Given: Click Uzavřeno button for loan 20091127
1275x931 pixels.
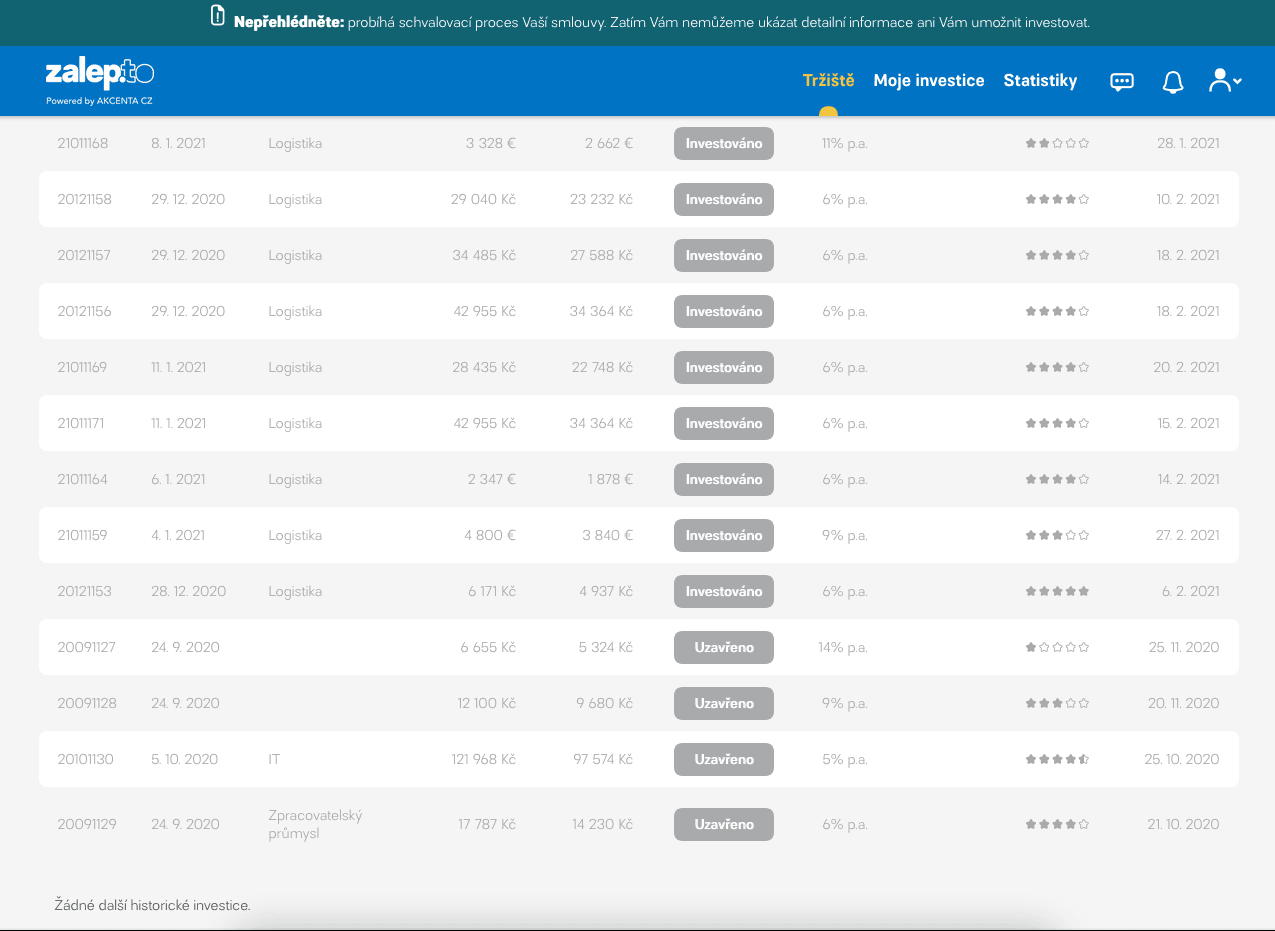Looking at the screenshot, I should pos(724,647).
